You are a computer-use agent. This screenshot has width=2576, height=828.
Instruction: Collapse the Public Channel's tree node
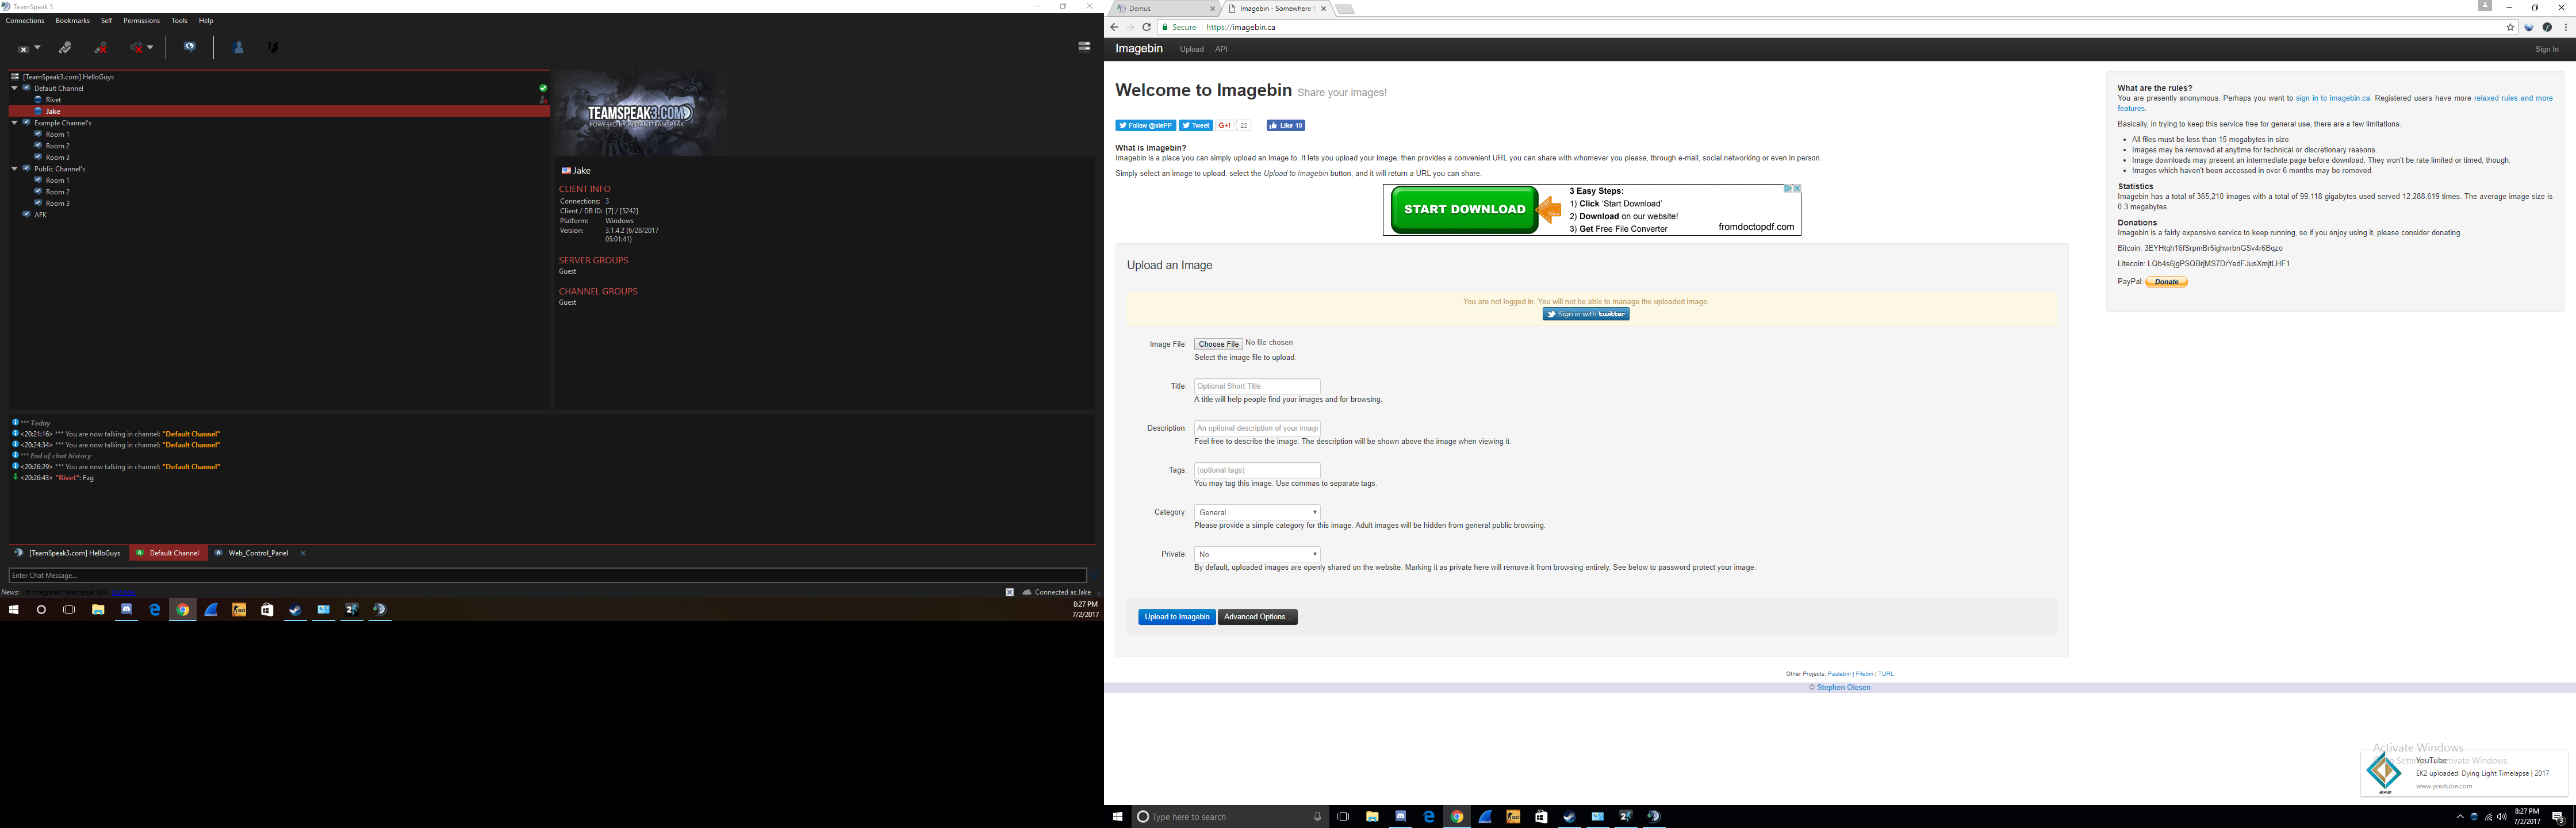14,169
